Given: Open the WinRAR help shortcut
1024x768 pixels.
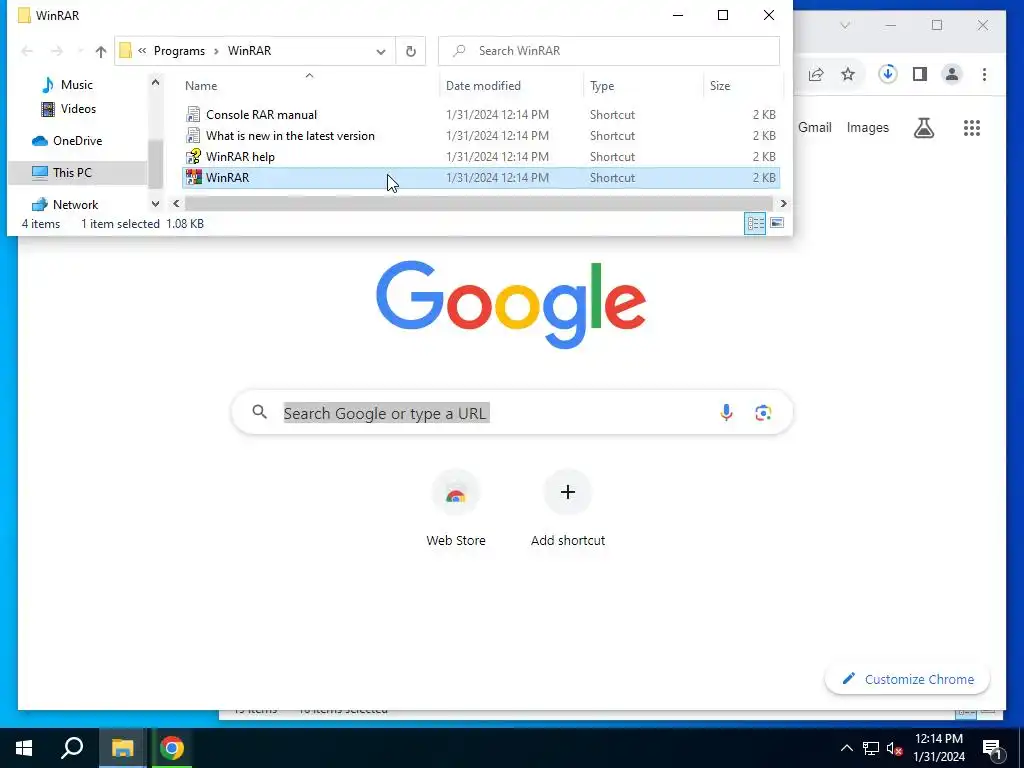Looking at the screenshot, I should (481, 157).
